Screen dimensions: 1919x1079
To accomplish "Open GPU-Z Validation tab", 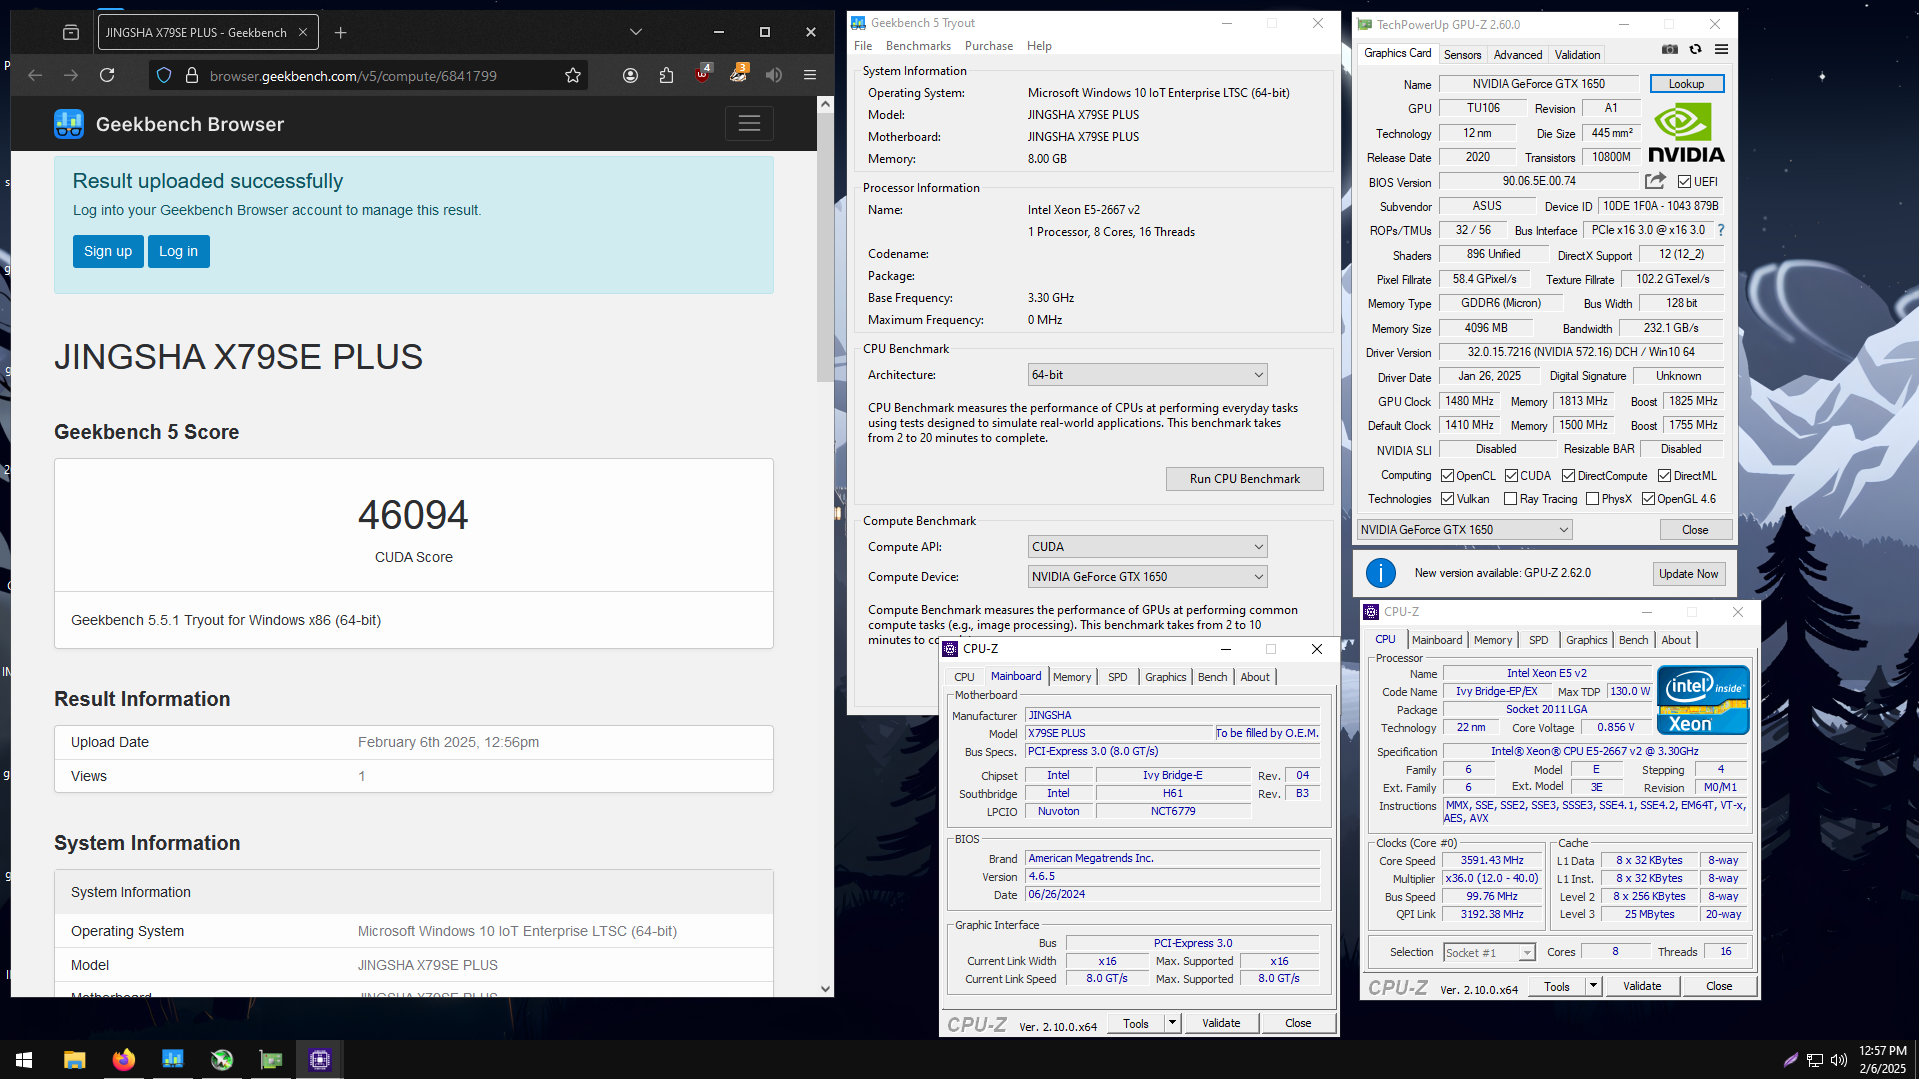I will [1577, 55].
